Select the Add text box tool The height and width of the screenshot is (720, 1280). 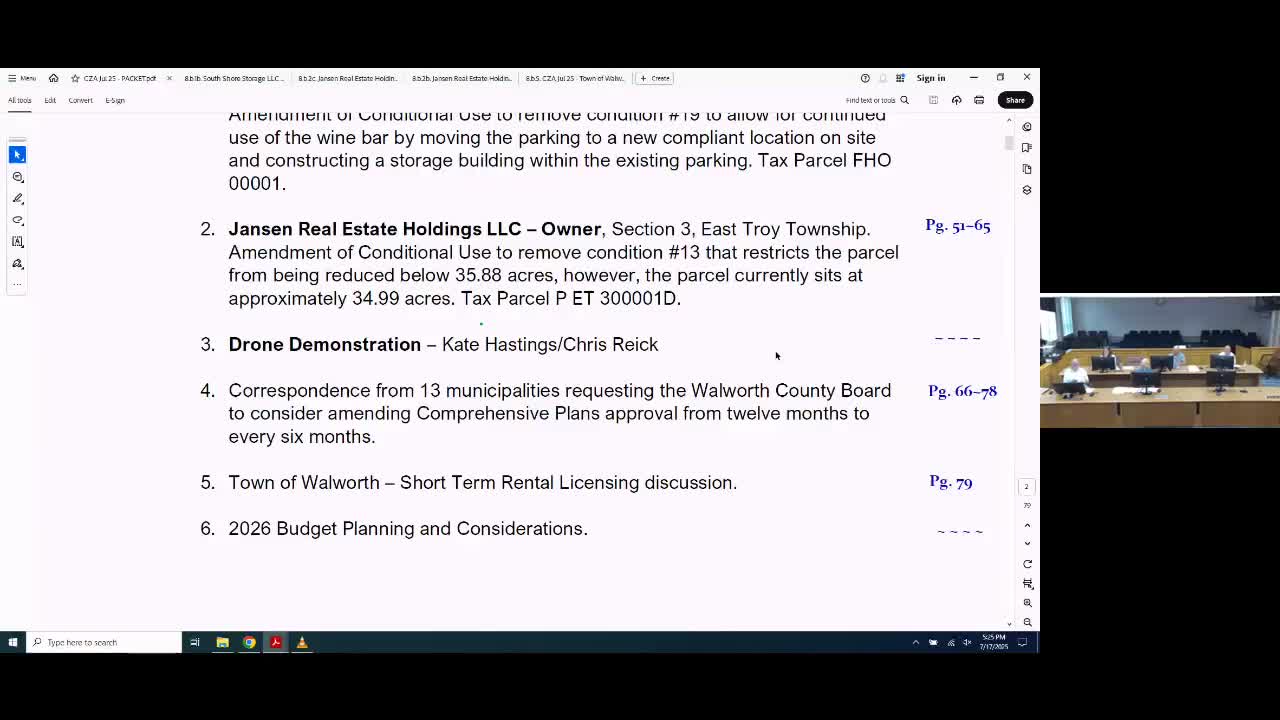pos(17,242)
